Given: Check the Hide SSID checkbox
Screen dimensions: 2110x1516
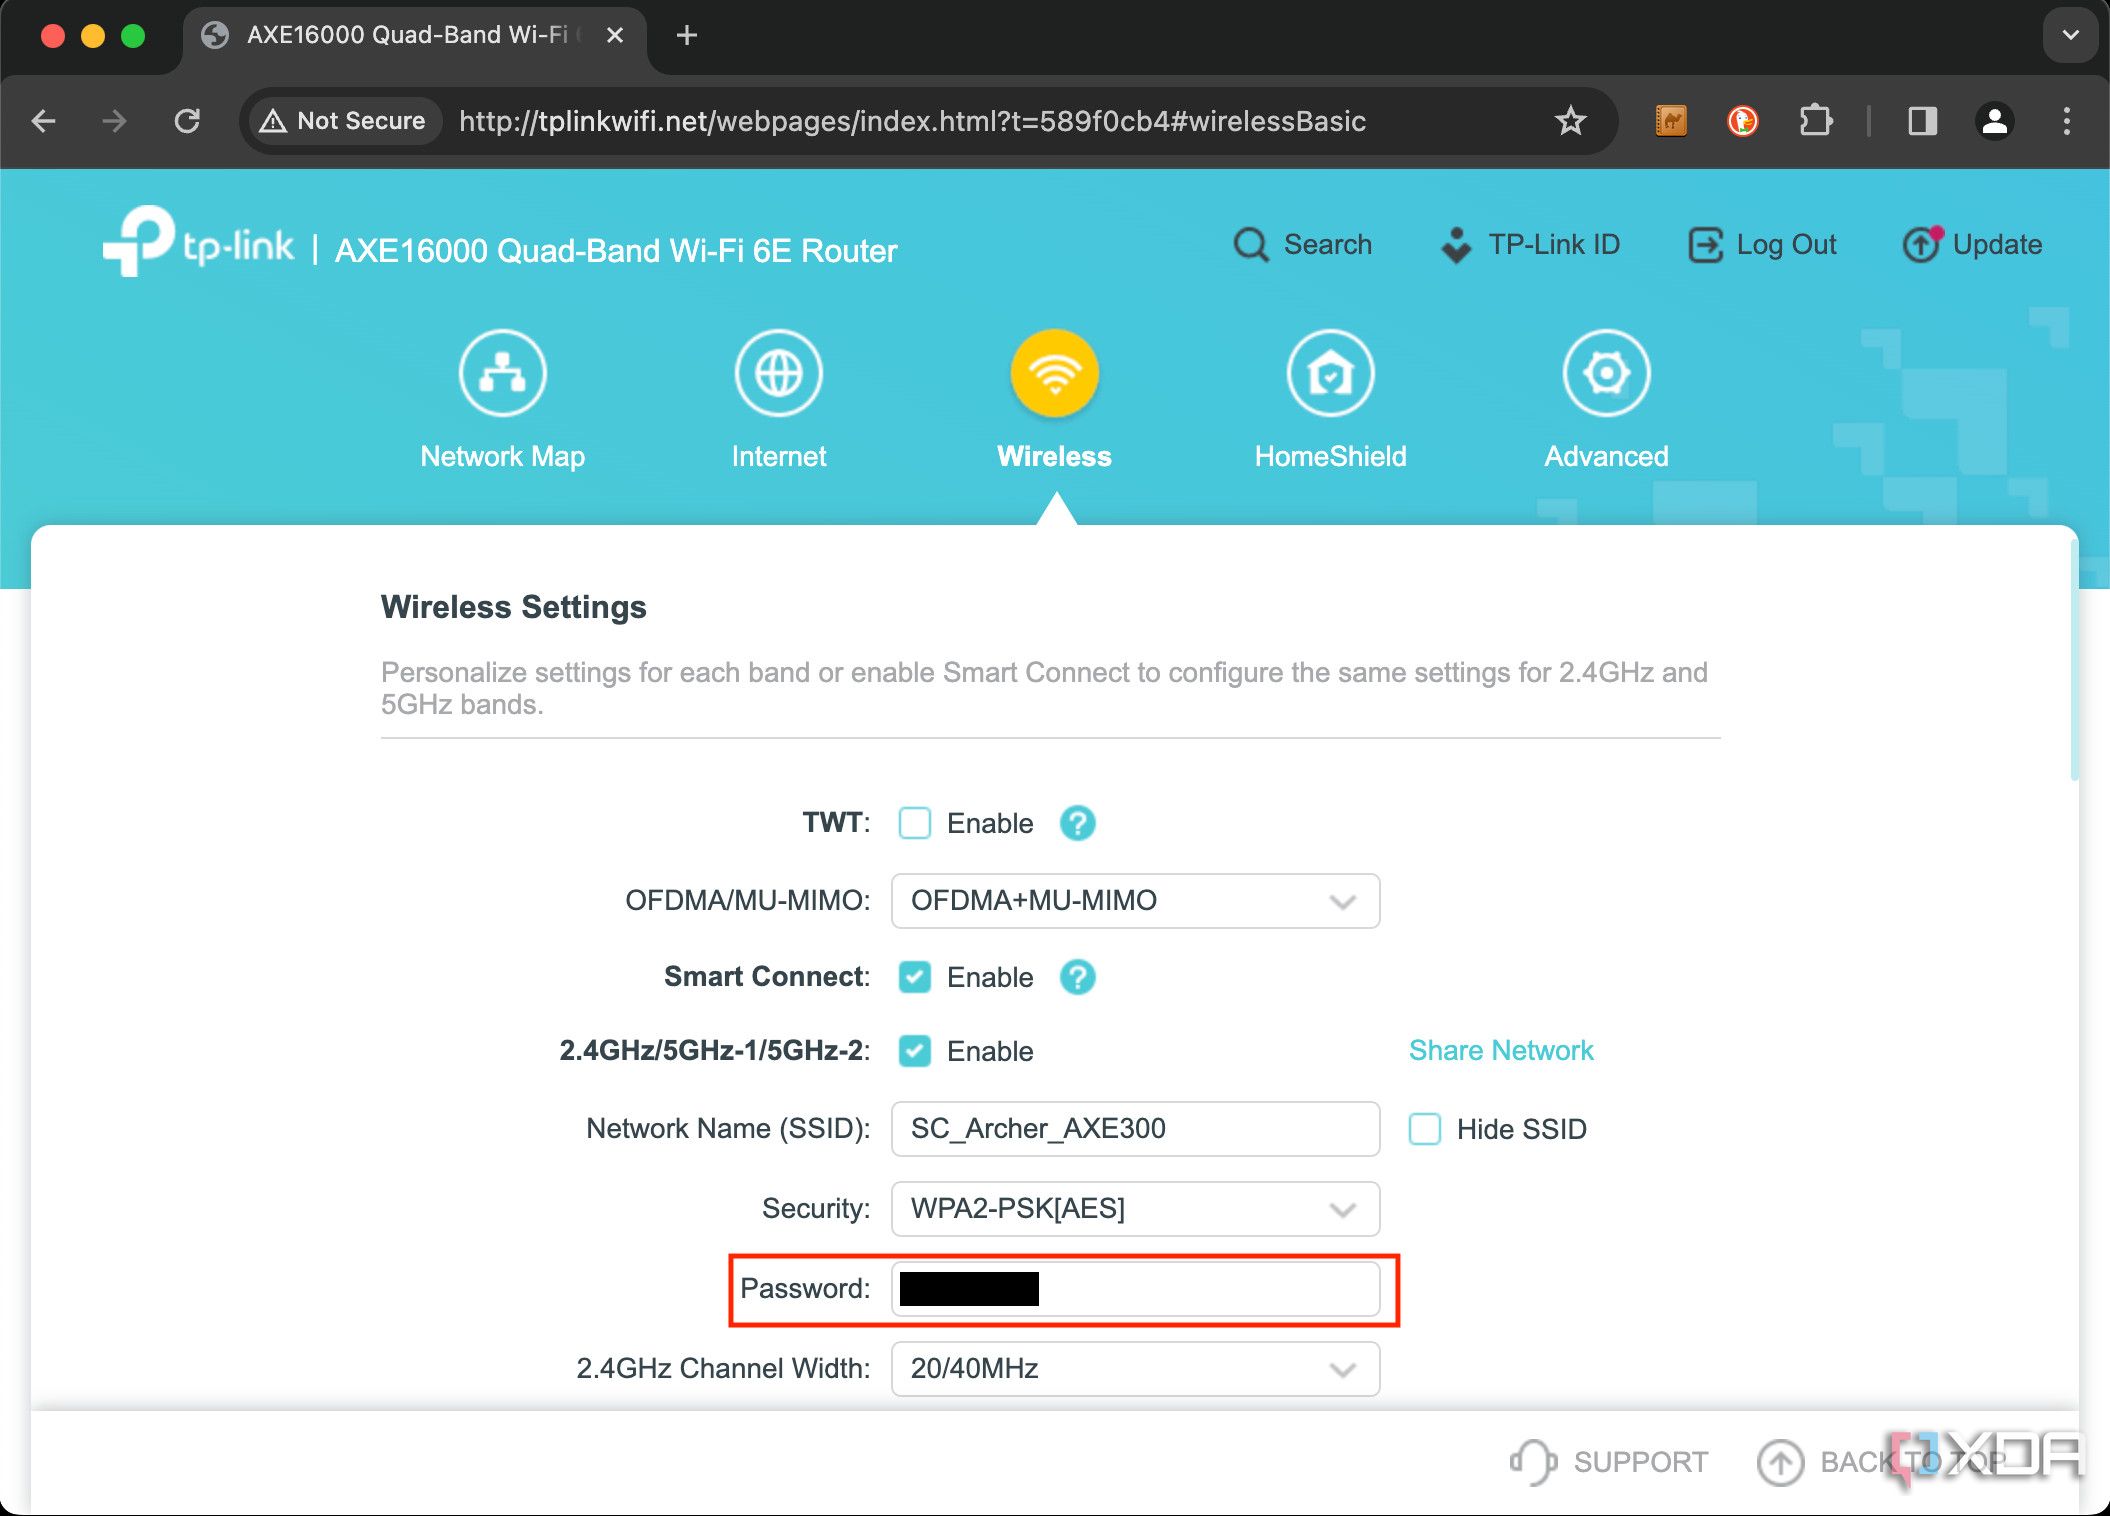Looking at the screenshot, I should (x=1424, y=1129).
